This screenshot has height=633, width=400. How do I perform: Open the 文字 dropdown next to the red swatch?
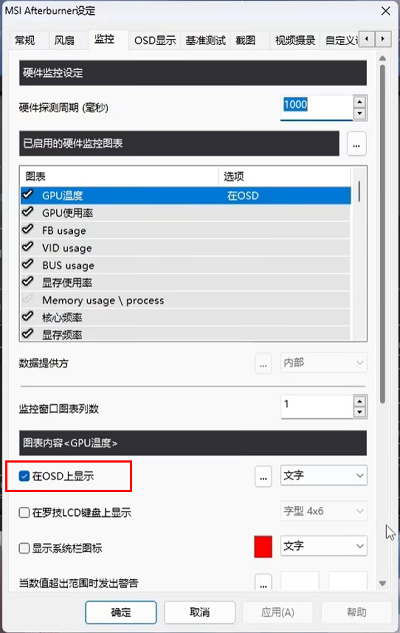click(x=324, y=546)
